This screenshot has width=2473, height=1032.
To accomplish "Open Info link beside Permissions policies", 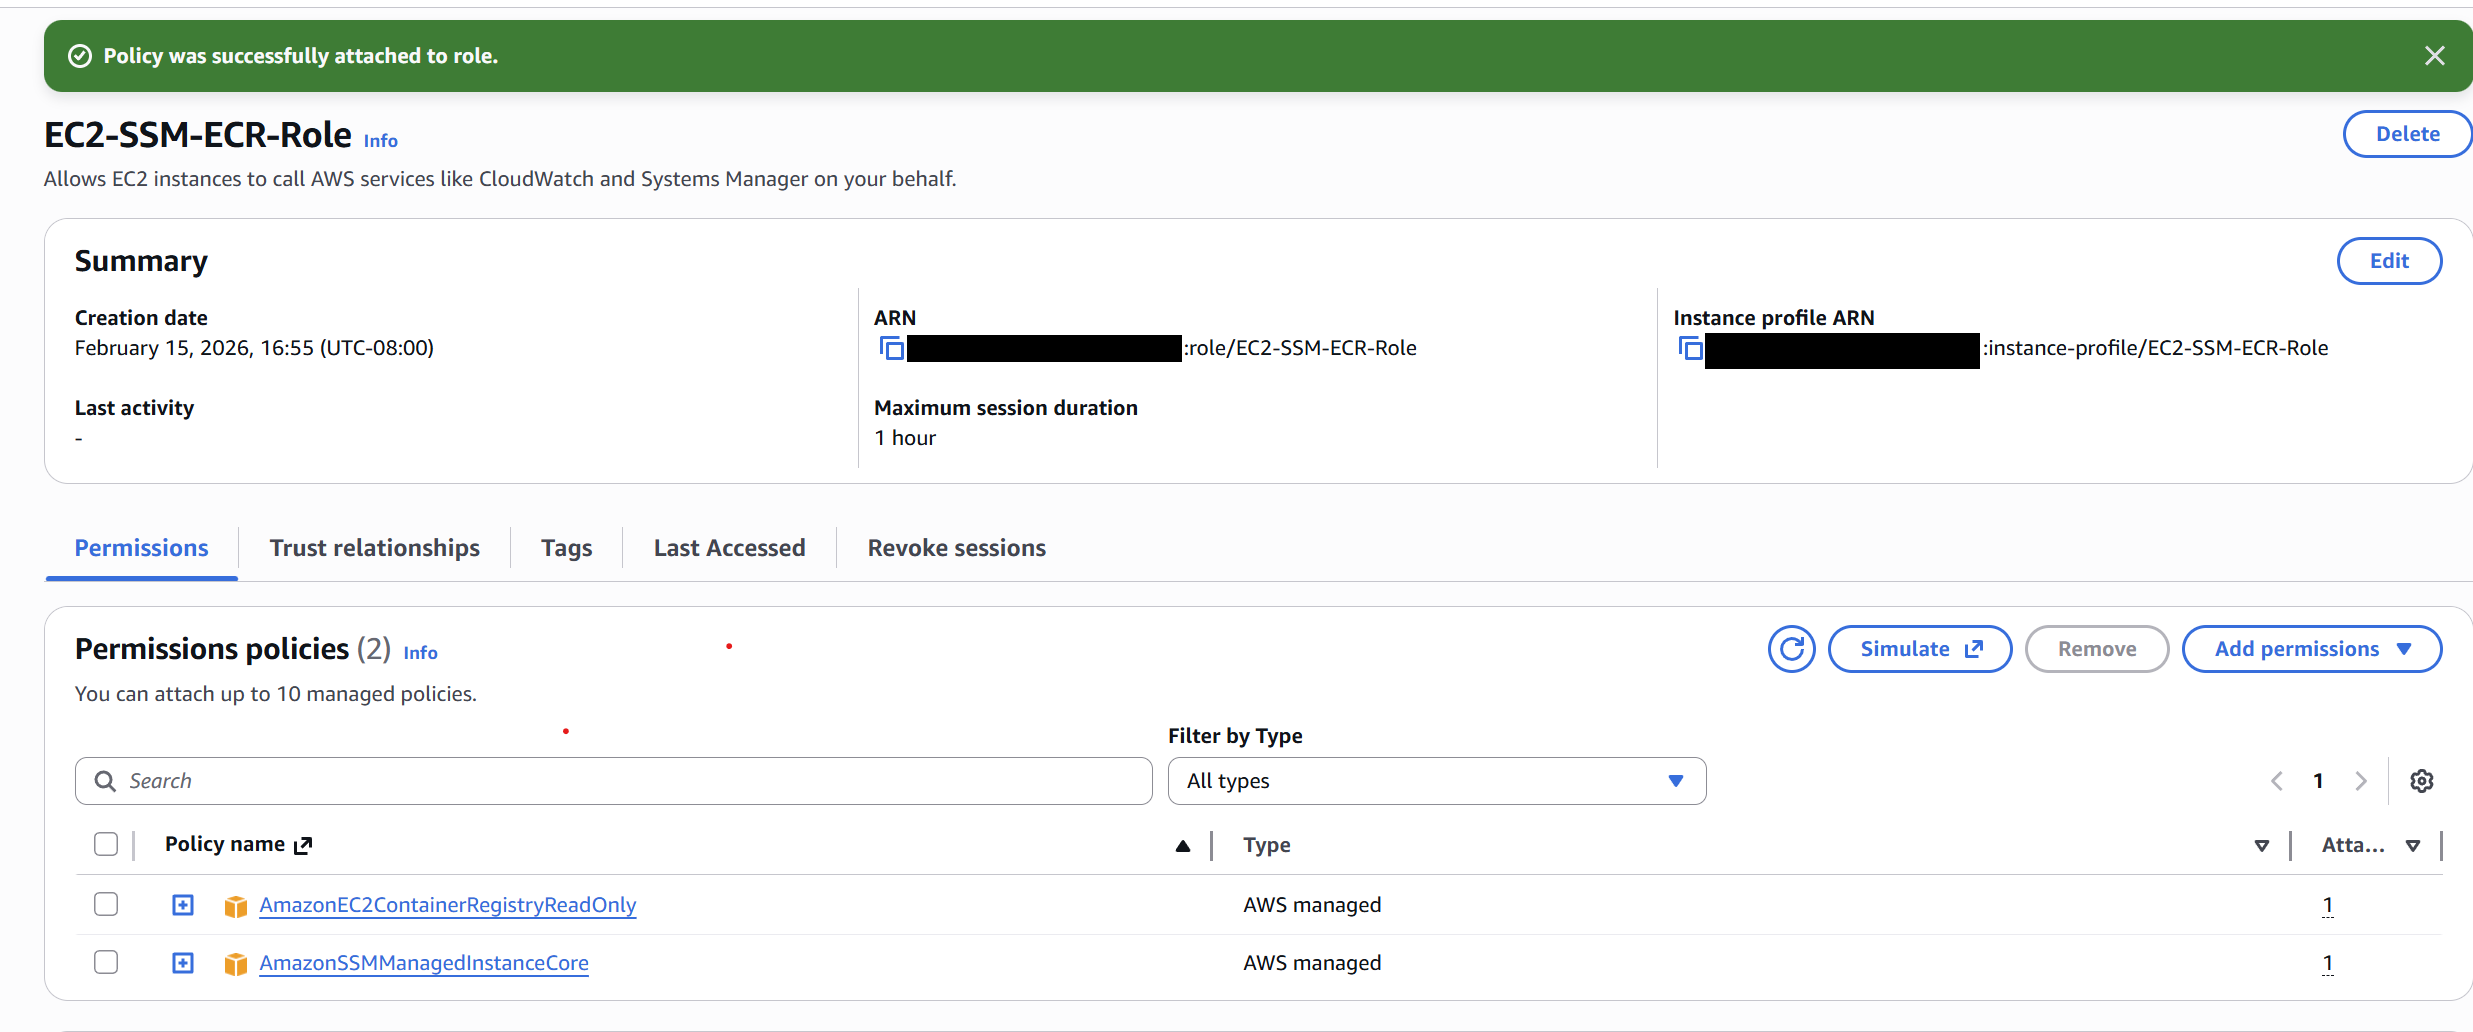I will pyautogui.click(x=421, y=653).
